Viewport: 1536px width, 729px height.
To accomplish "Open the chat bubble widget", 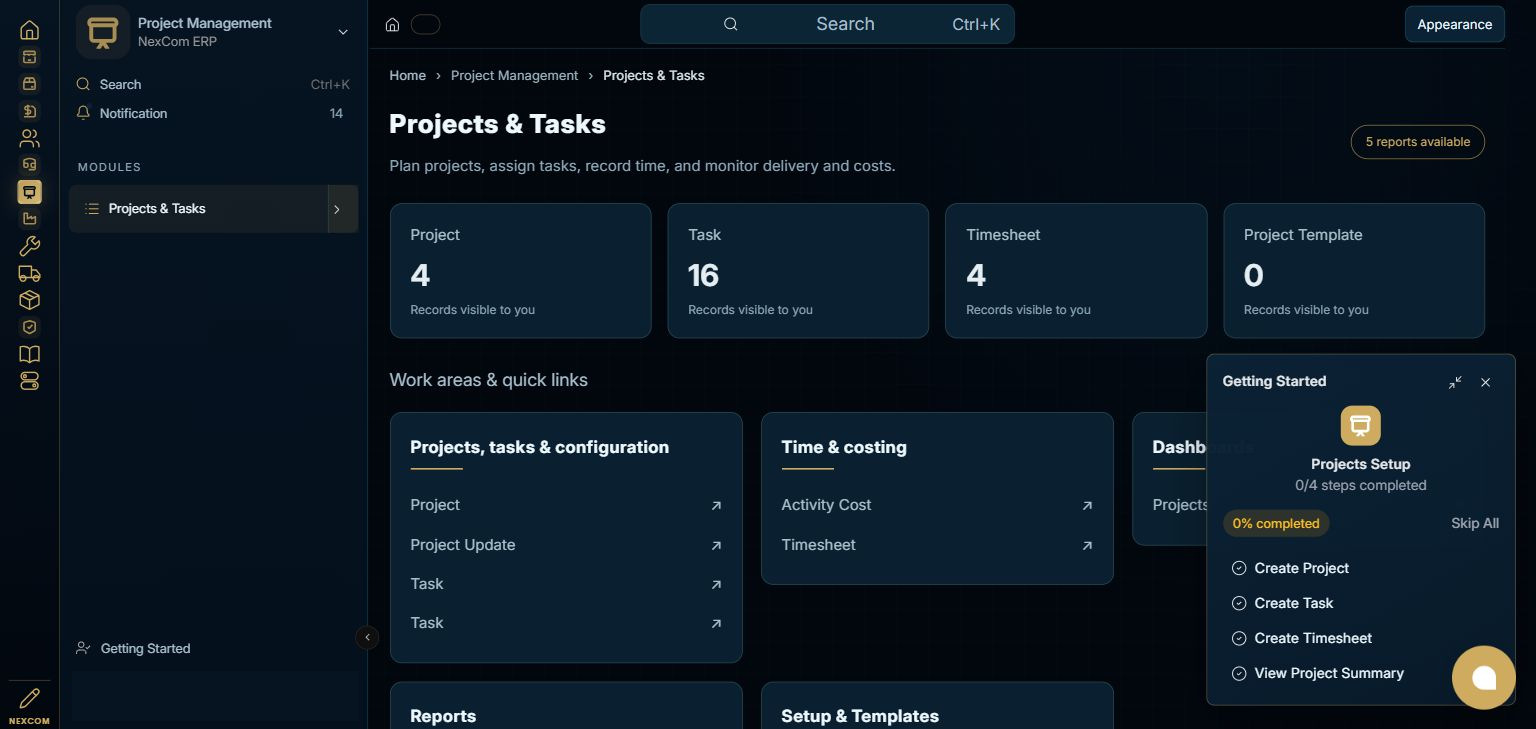I will (x=1484, y=678).
